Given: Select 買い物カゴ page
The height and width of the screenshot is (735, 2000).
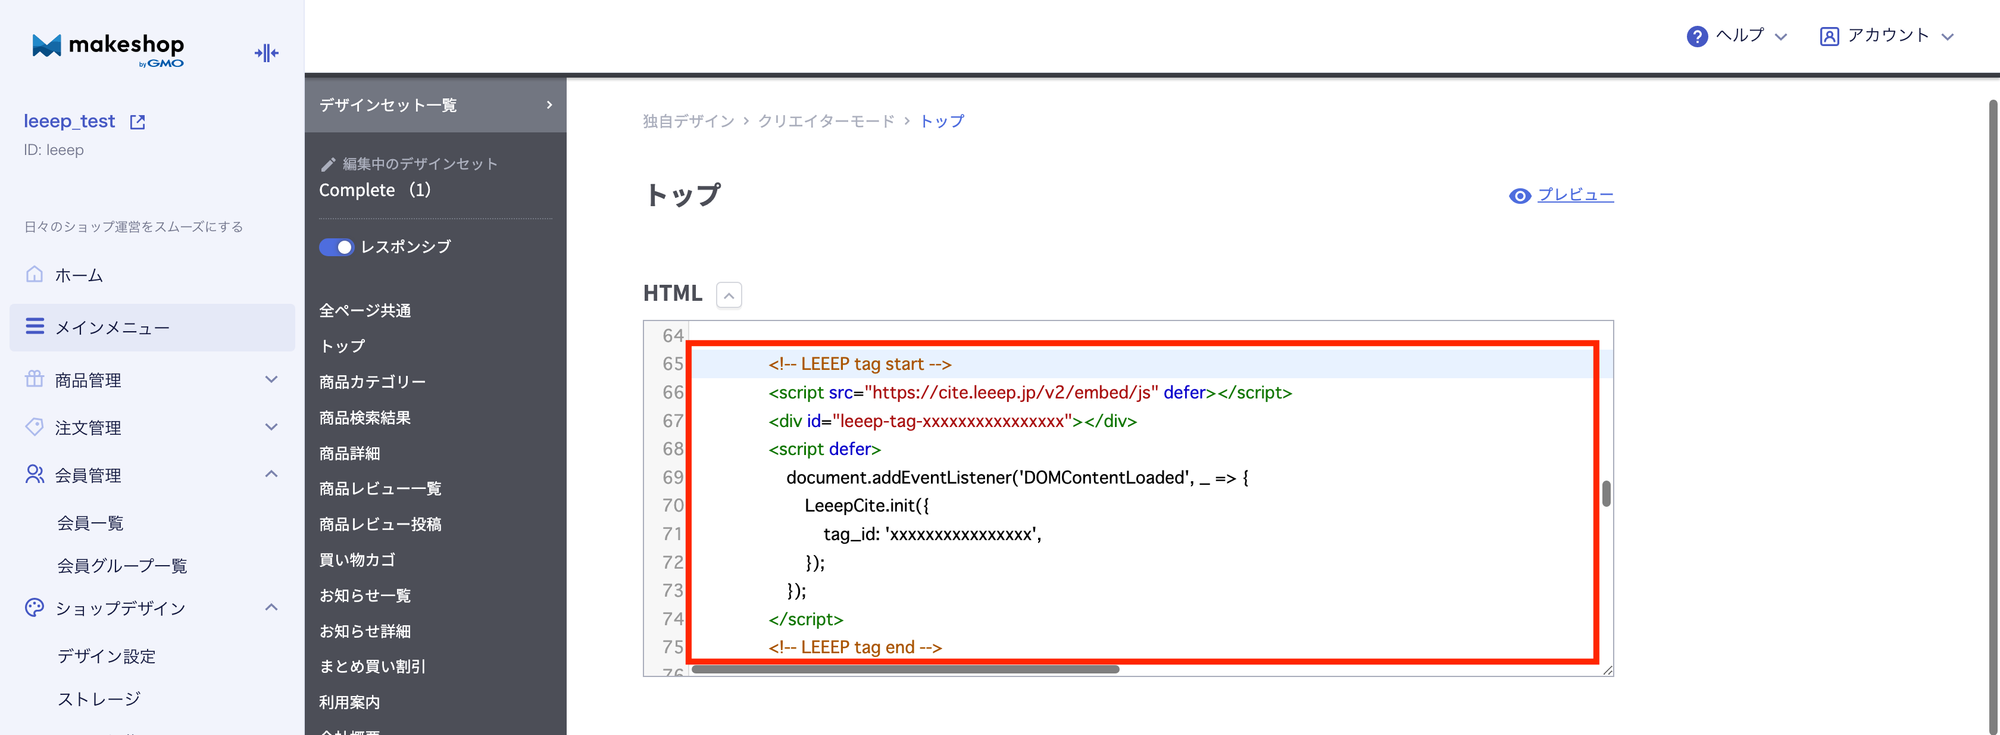Looking at the screenshot, I should click(x=357, y=560).
